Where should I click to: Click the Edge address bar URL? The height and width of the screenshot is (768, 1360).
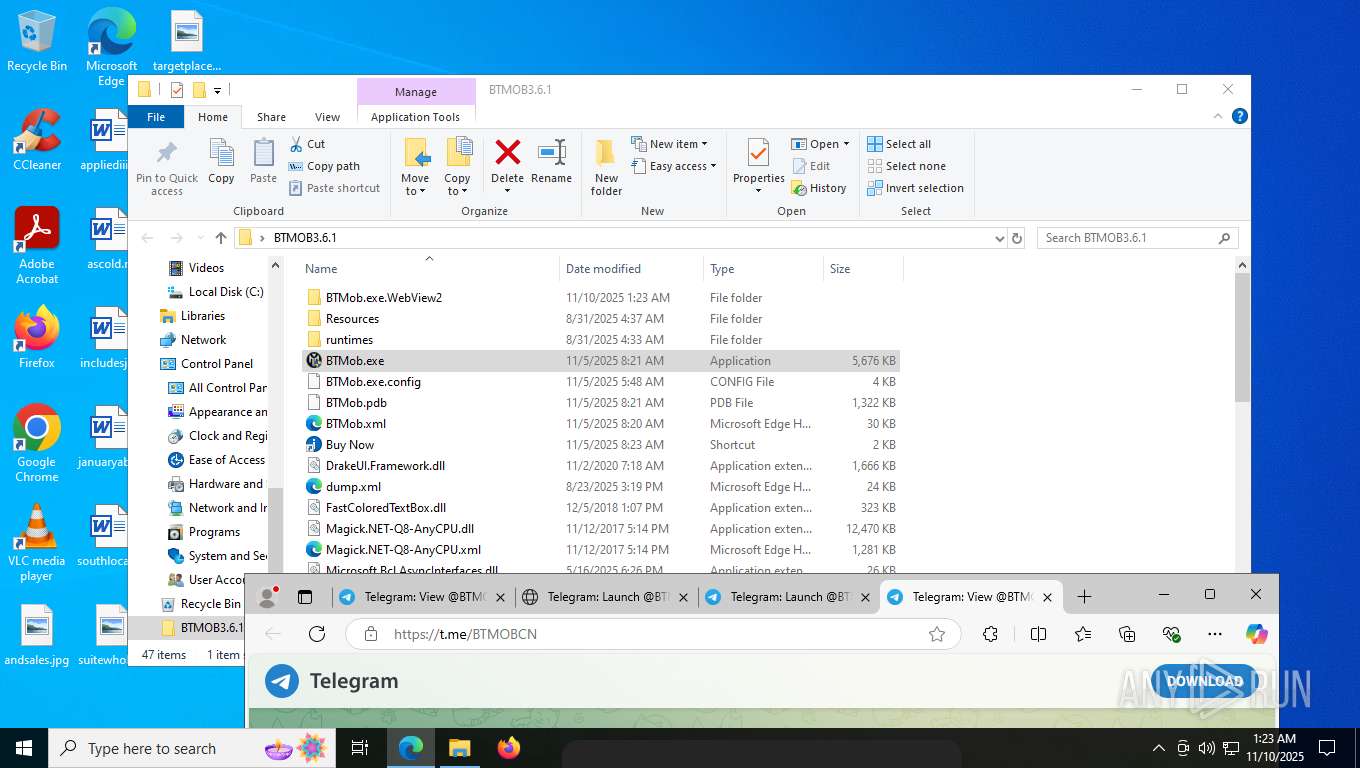466,634
